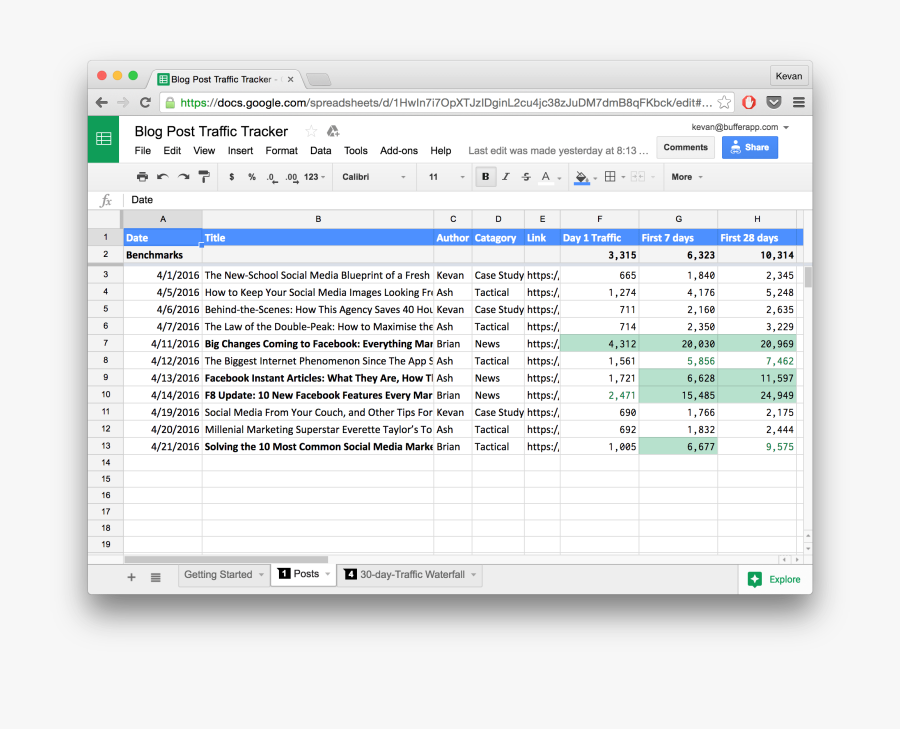
Task: Expand the More toolbar options
Action: click(x=686, y=177)
